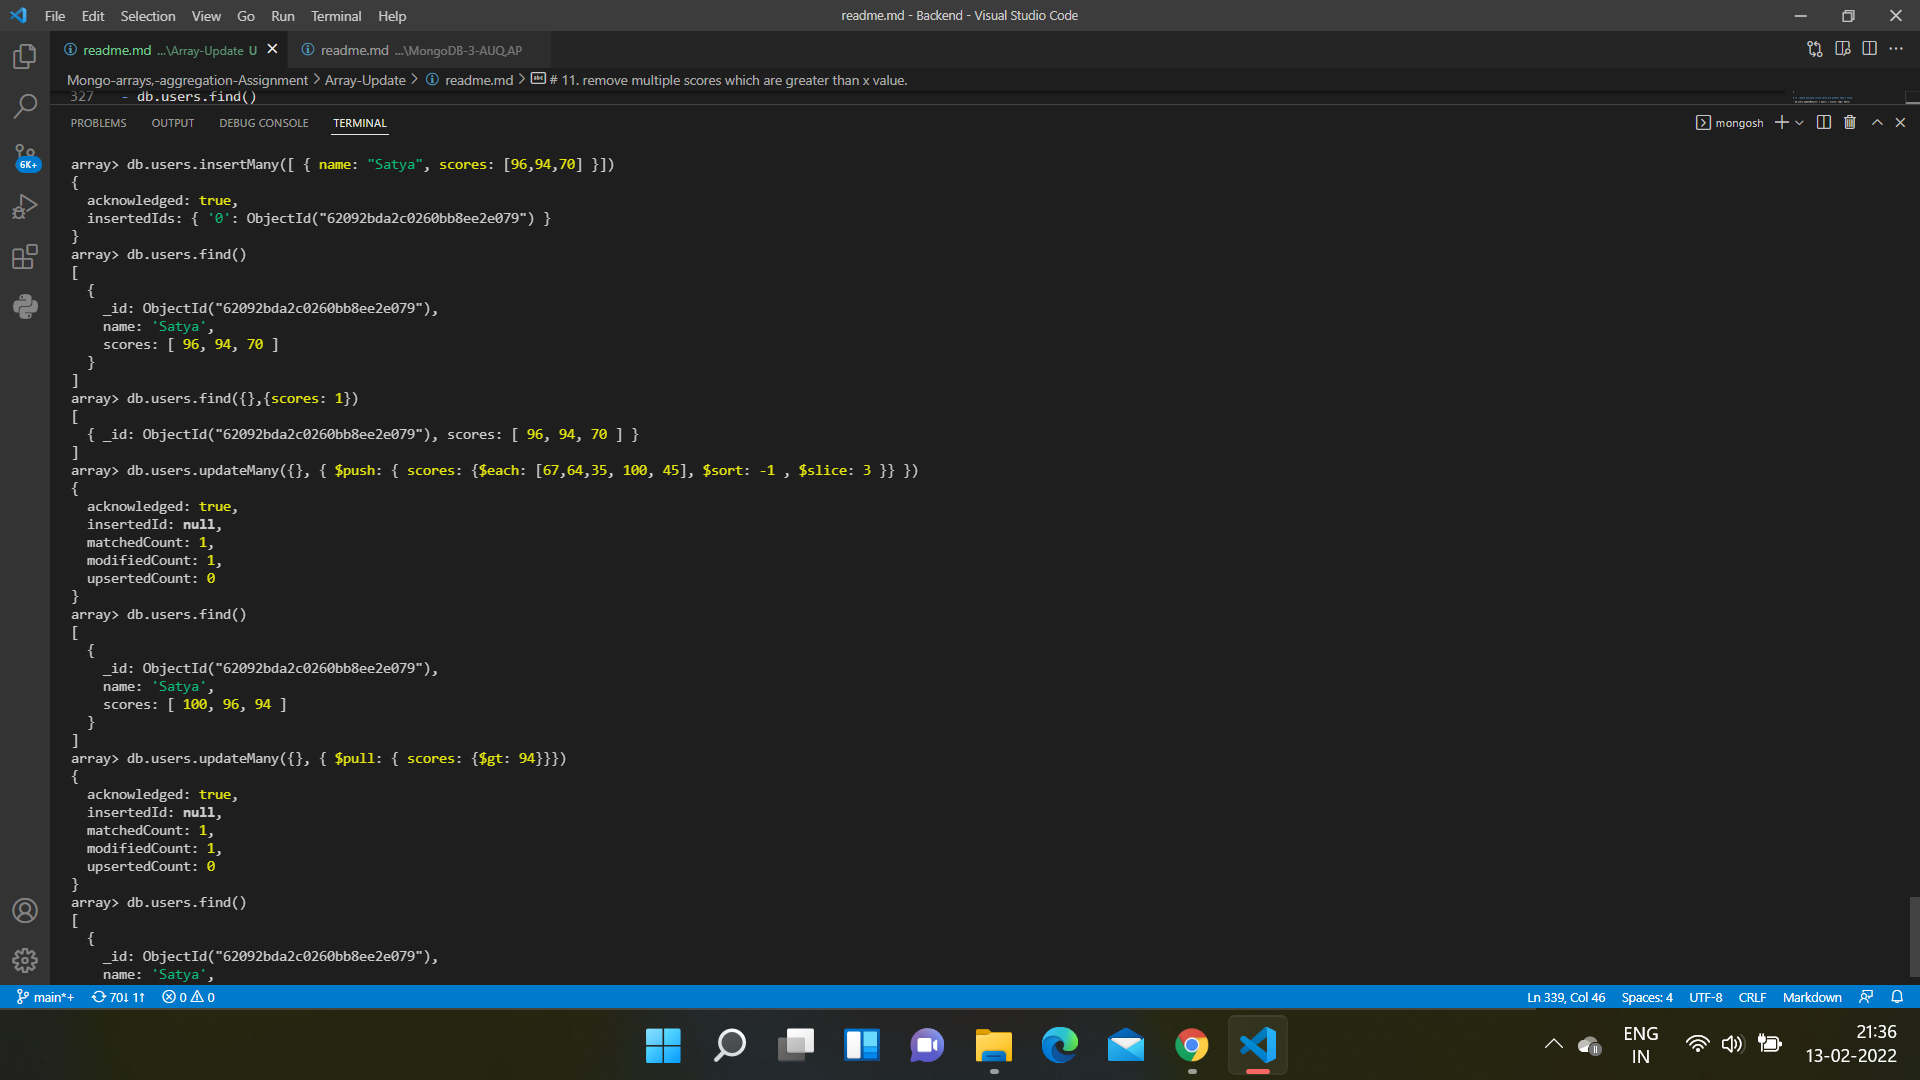
Task: Open the Open Changes icon near editor tabs
Action: [x=1814, y=48]
